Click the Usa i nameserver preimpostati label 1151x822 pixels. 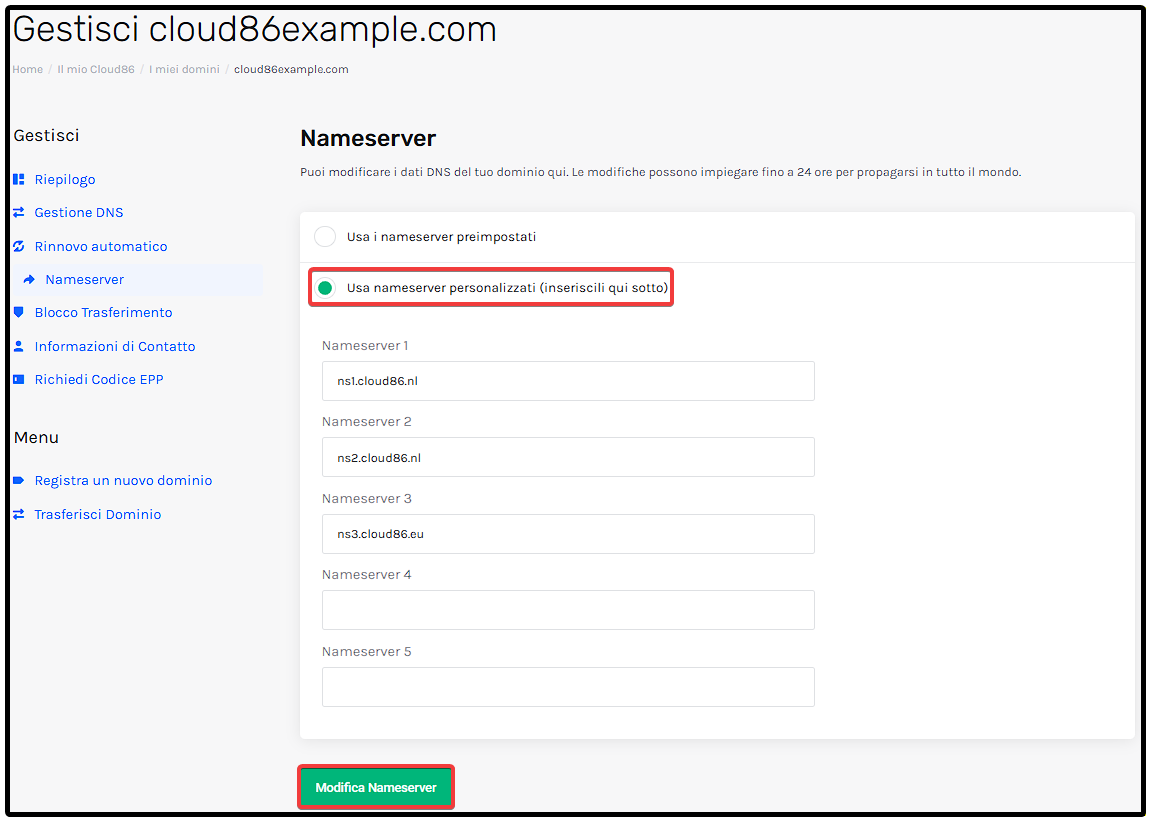point(441,237)
